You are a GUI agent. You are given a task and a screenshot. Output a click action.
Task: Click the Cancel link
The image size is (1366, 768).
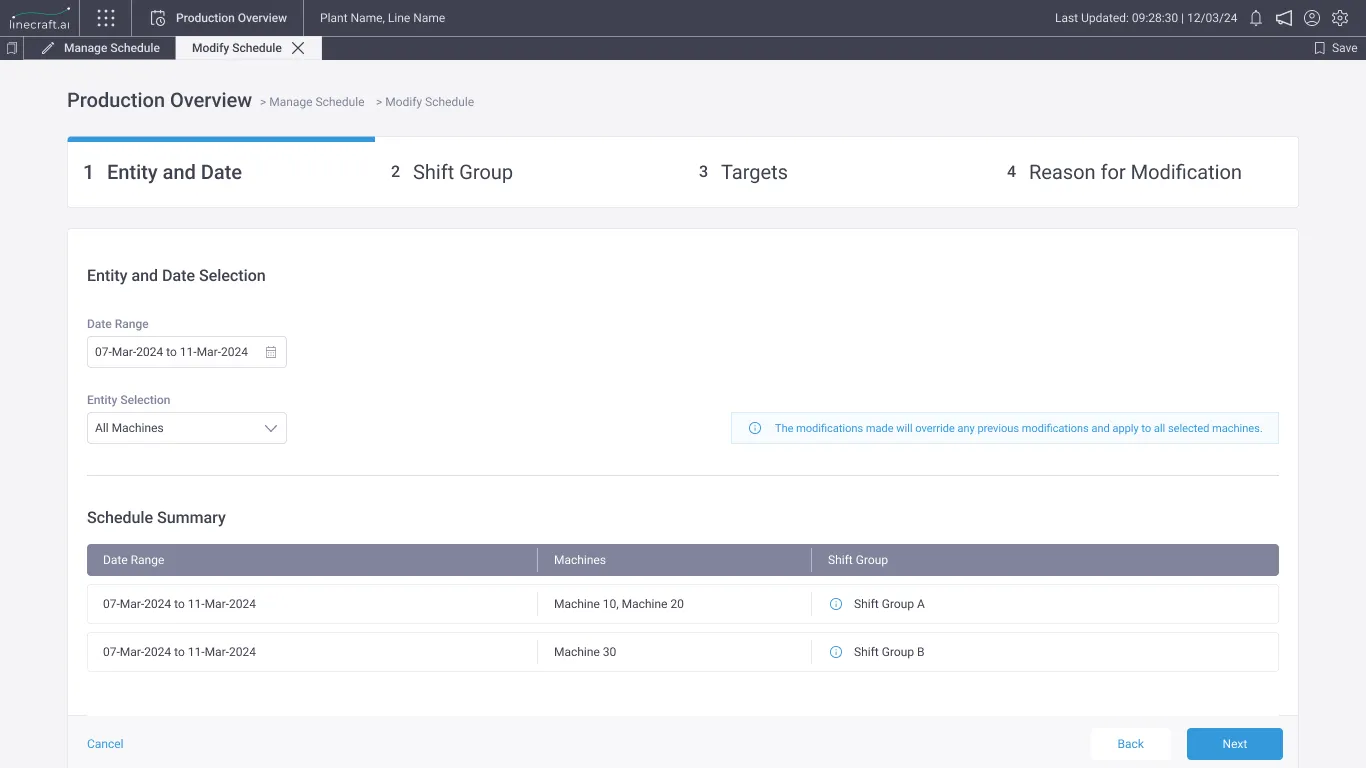[105, 744]
